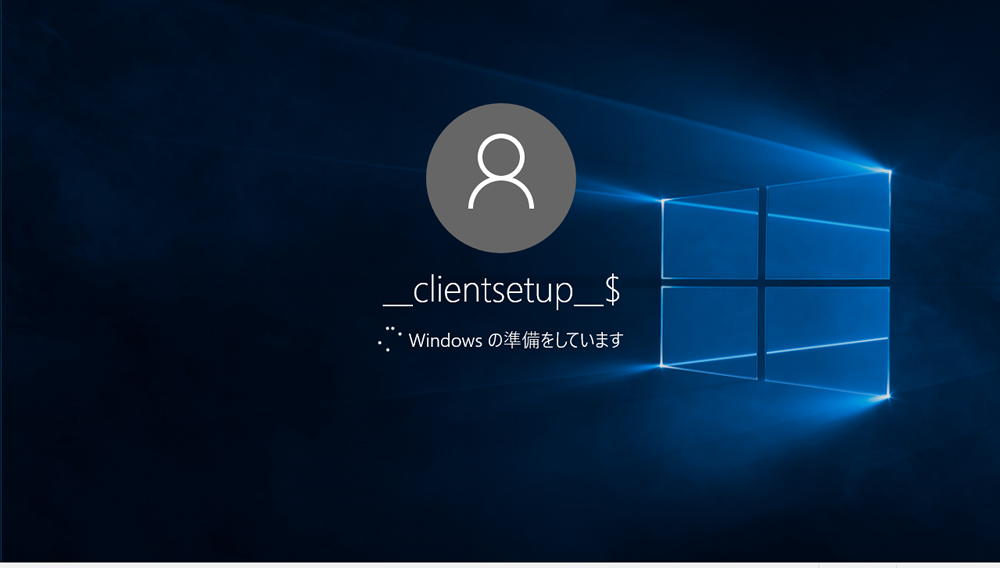1000x568 pixels.
Task: Click the gray user avatar icon
Action: pyautogui.click(x=501, y=178)
